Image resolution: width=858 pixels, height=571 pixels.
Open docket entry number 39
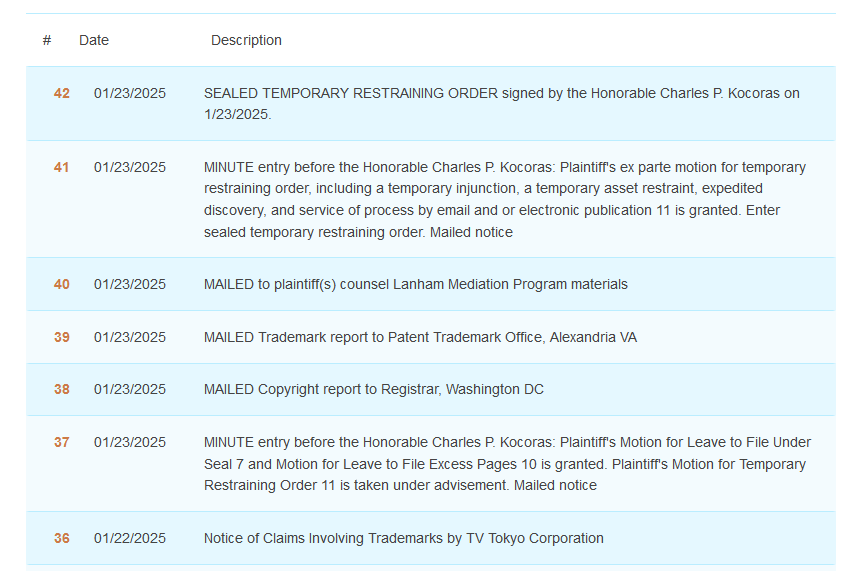pyautogui.click(x=62, y=337)
